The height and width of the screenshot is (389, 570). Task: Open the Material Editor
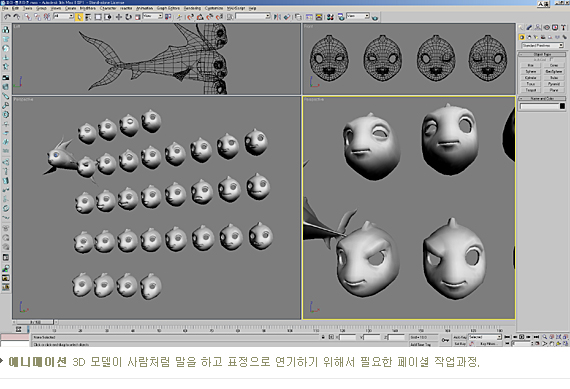(330, 17)
